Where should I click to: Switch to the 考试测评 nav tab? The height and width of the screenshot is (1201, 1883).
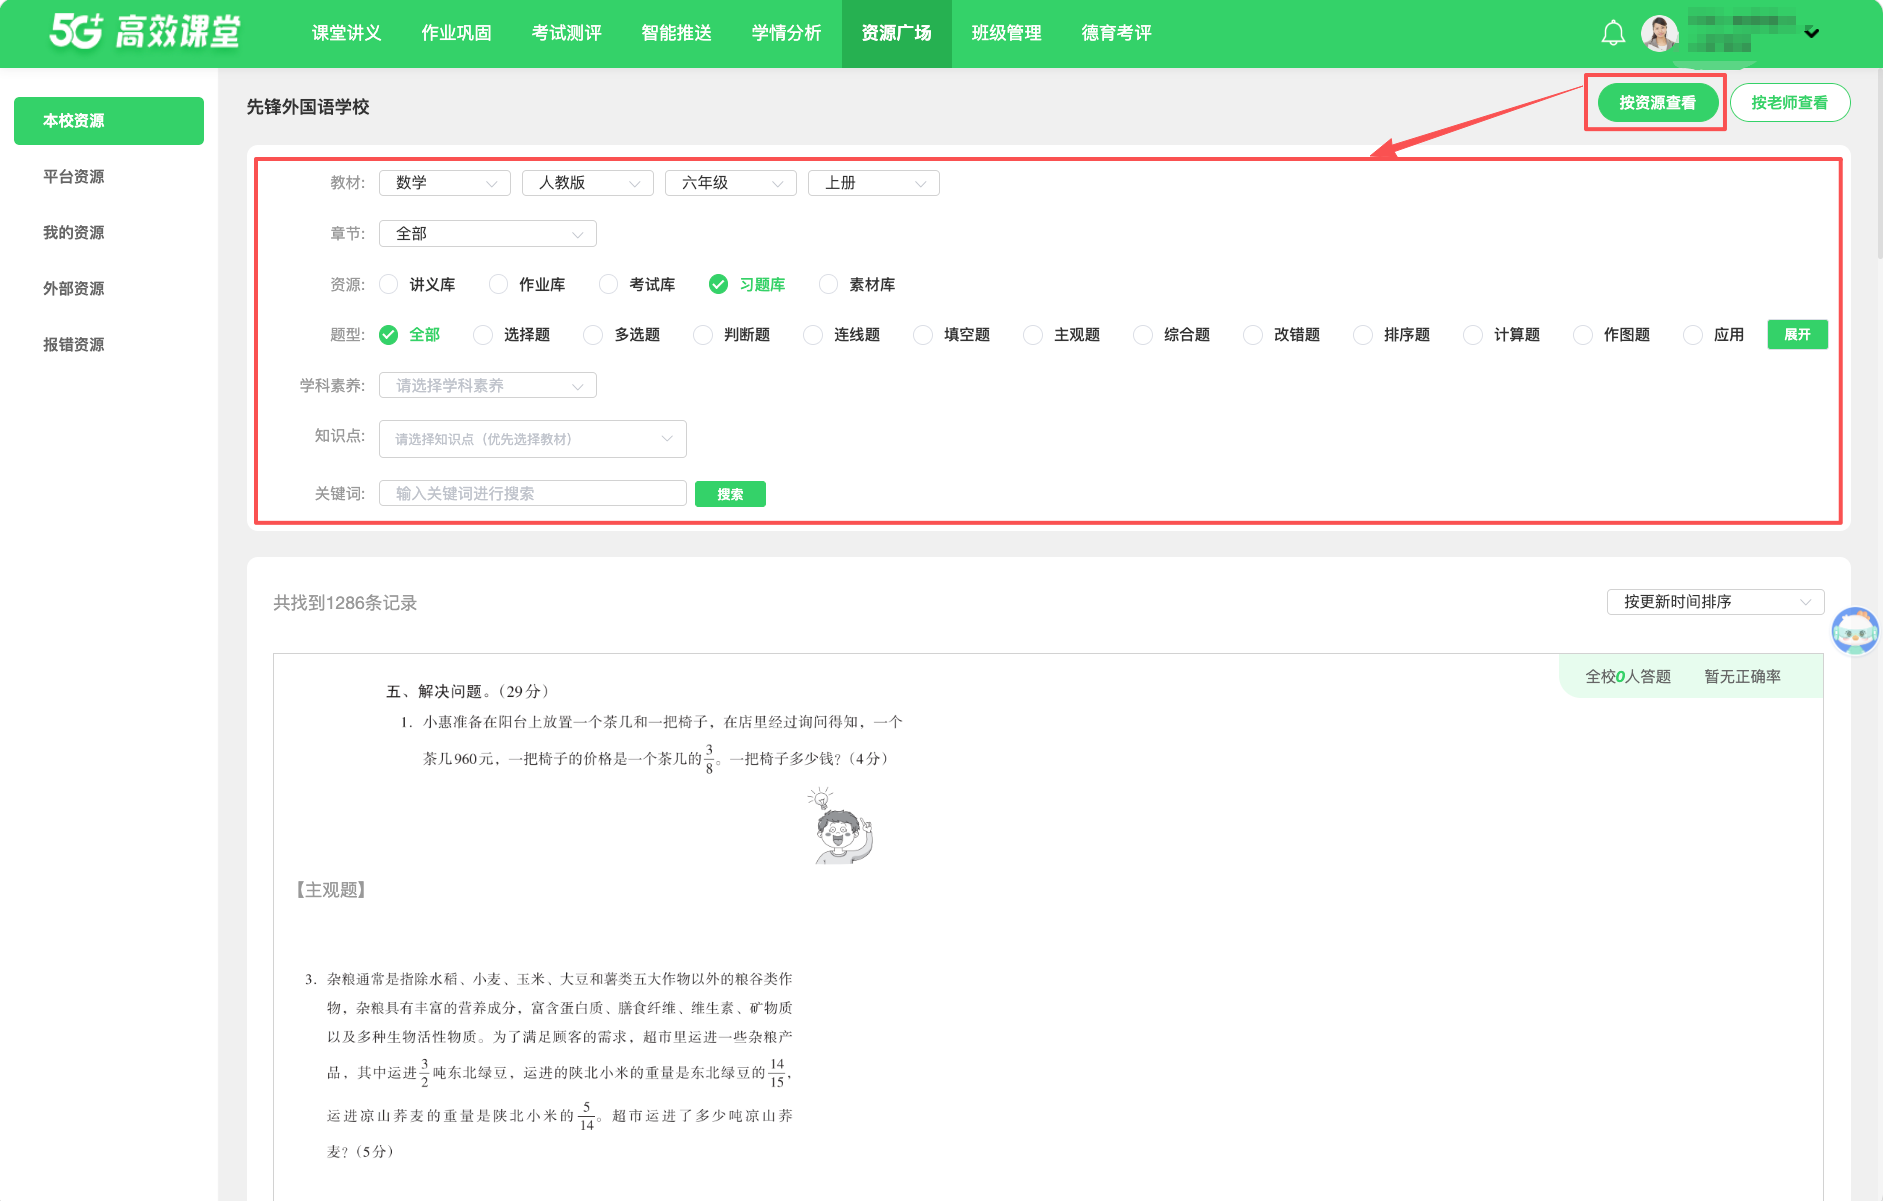tap(567, 33)
